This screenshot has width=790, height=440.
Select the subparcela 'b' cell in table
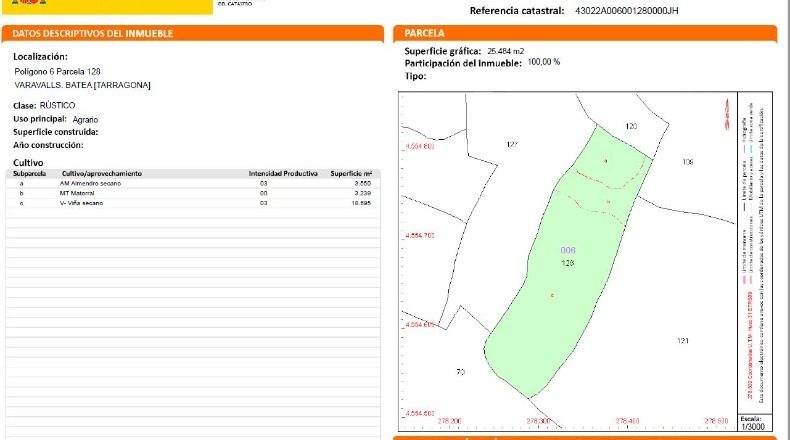[x=21, y=193]
